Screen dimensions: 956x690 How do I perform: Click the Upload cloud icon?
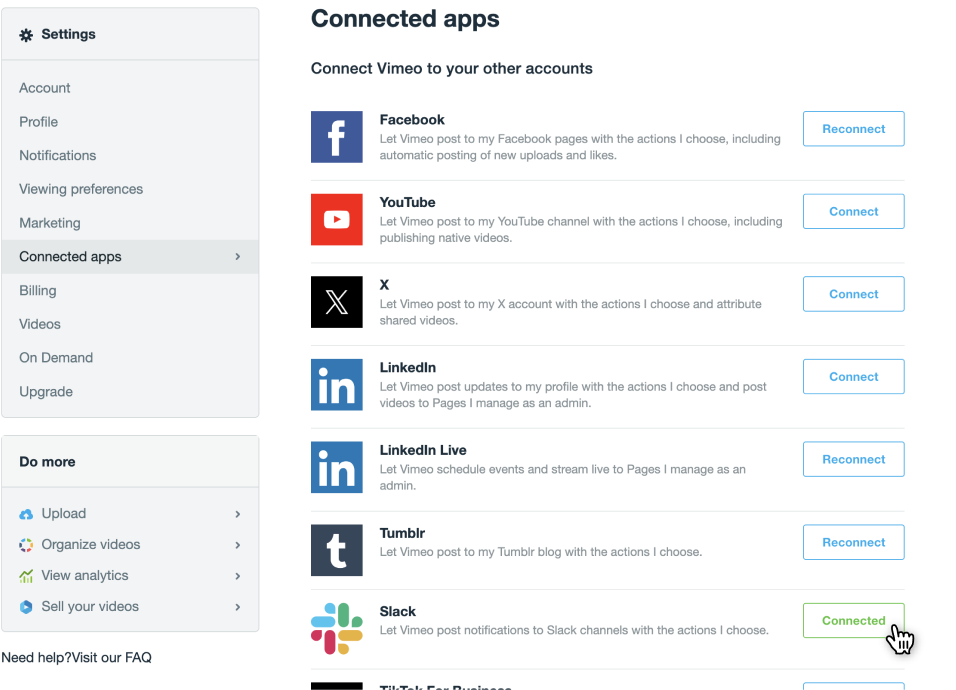click(27, 514)
